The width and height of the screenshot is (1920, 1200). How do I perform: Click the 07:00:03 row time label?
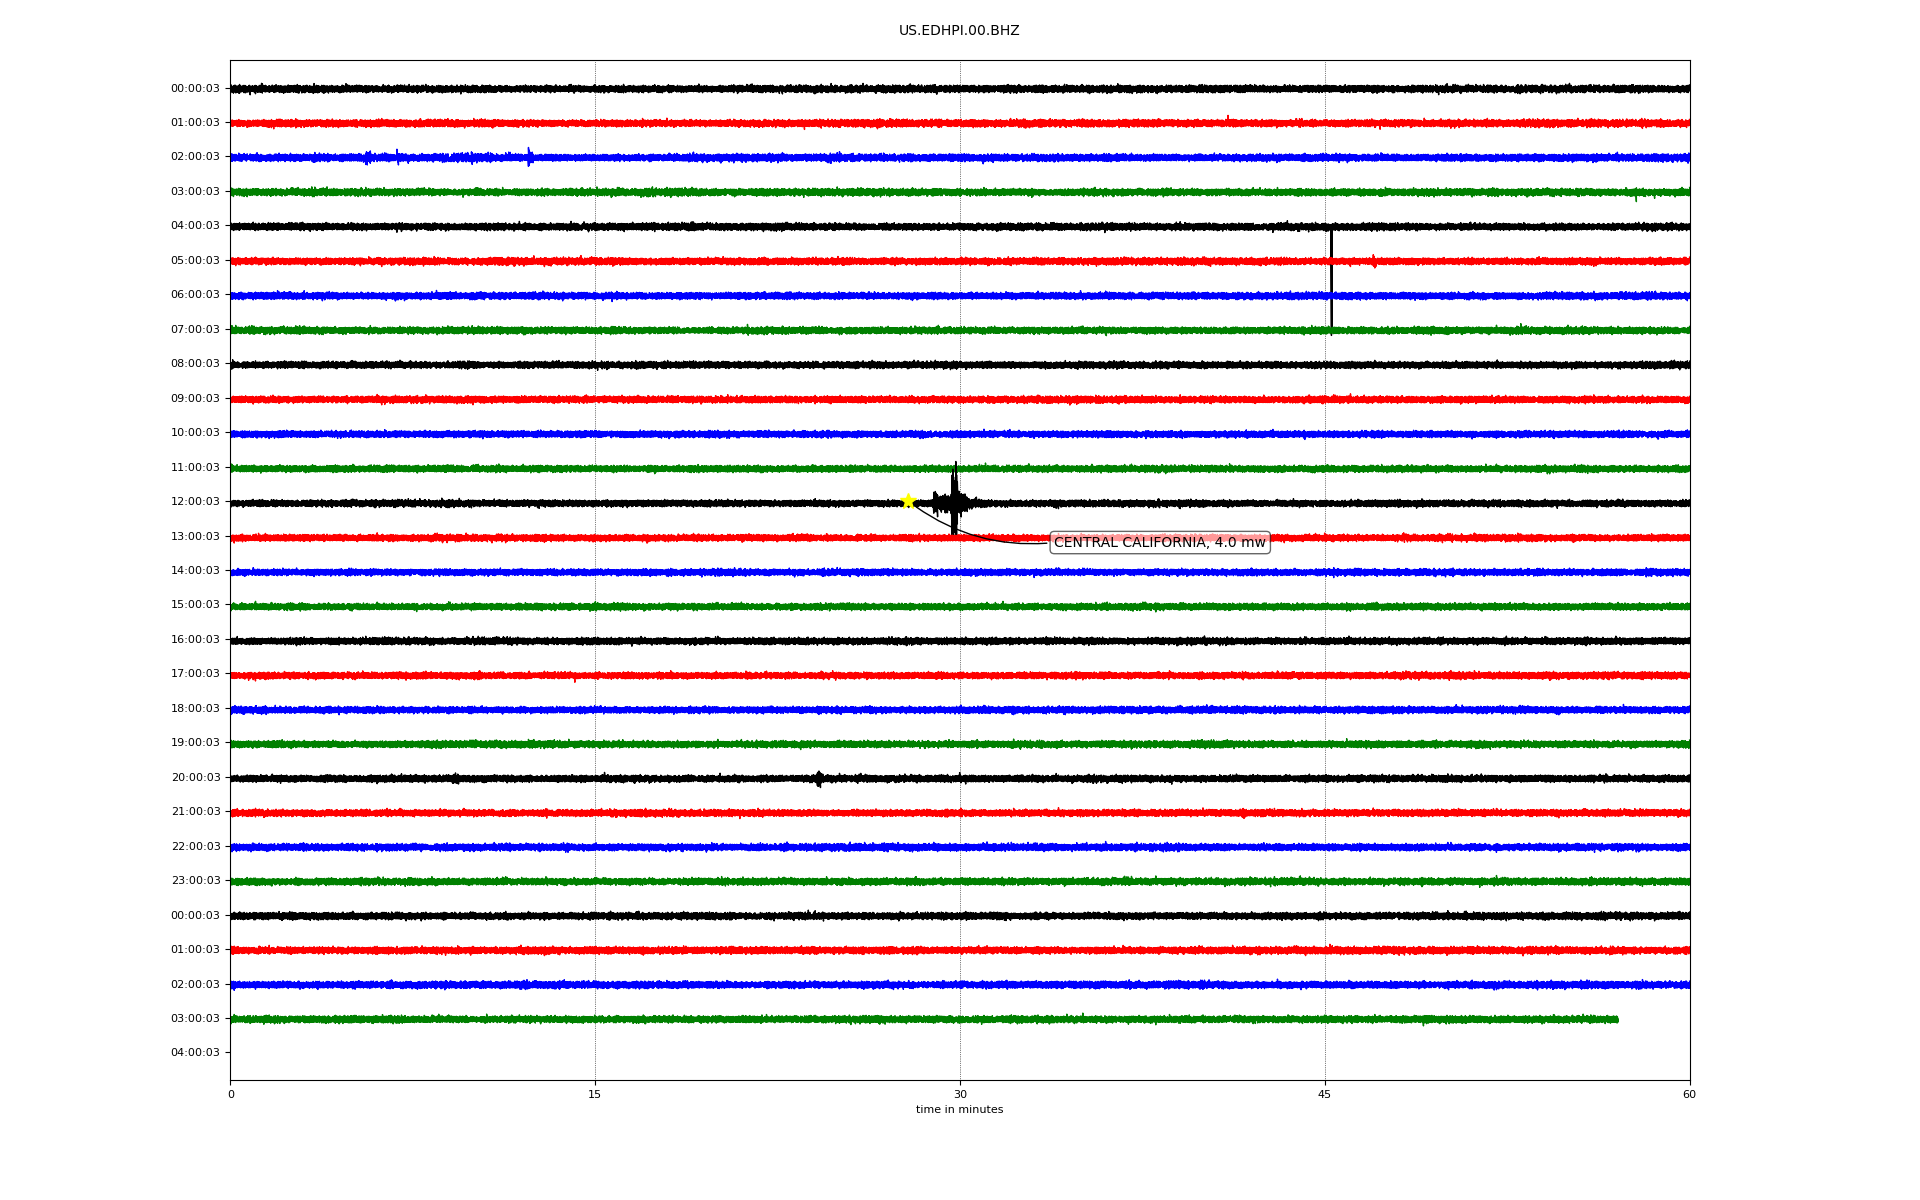click(x=195, y=329)
